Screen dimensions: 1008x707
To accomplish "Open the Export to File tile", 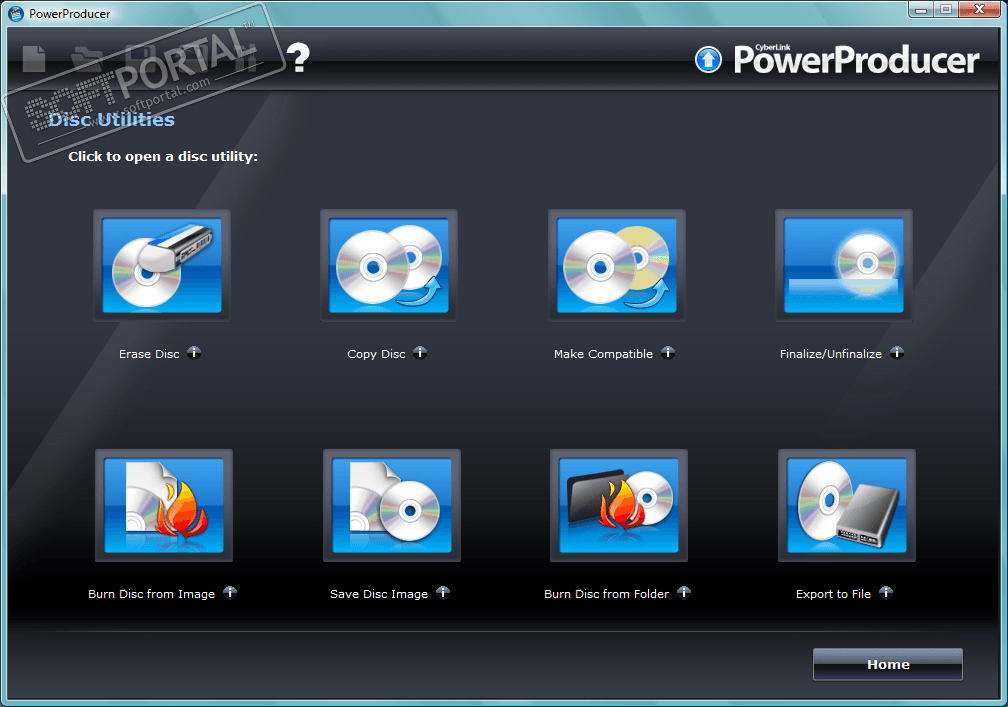I will (847, 505).
